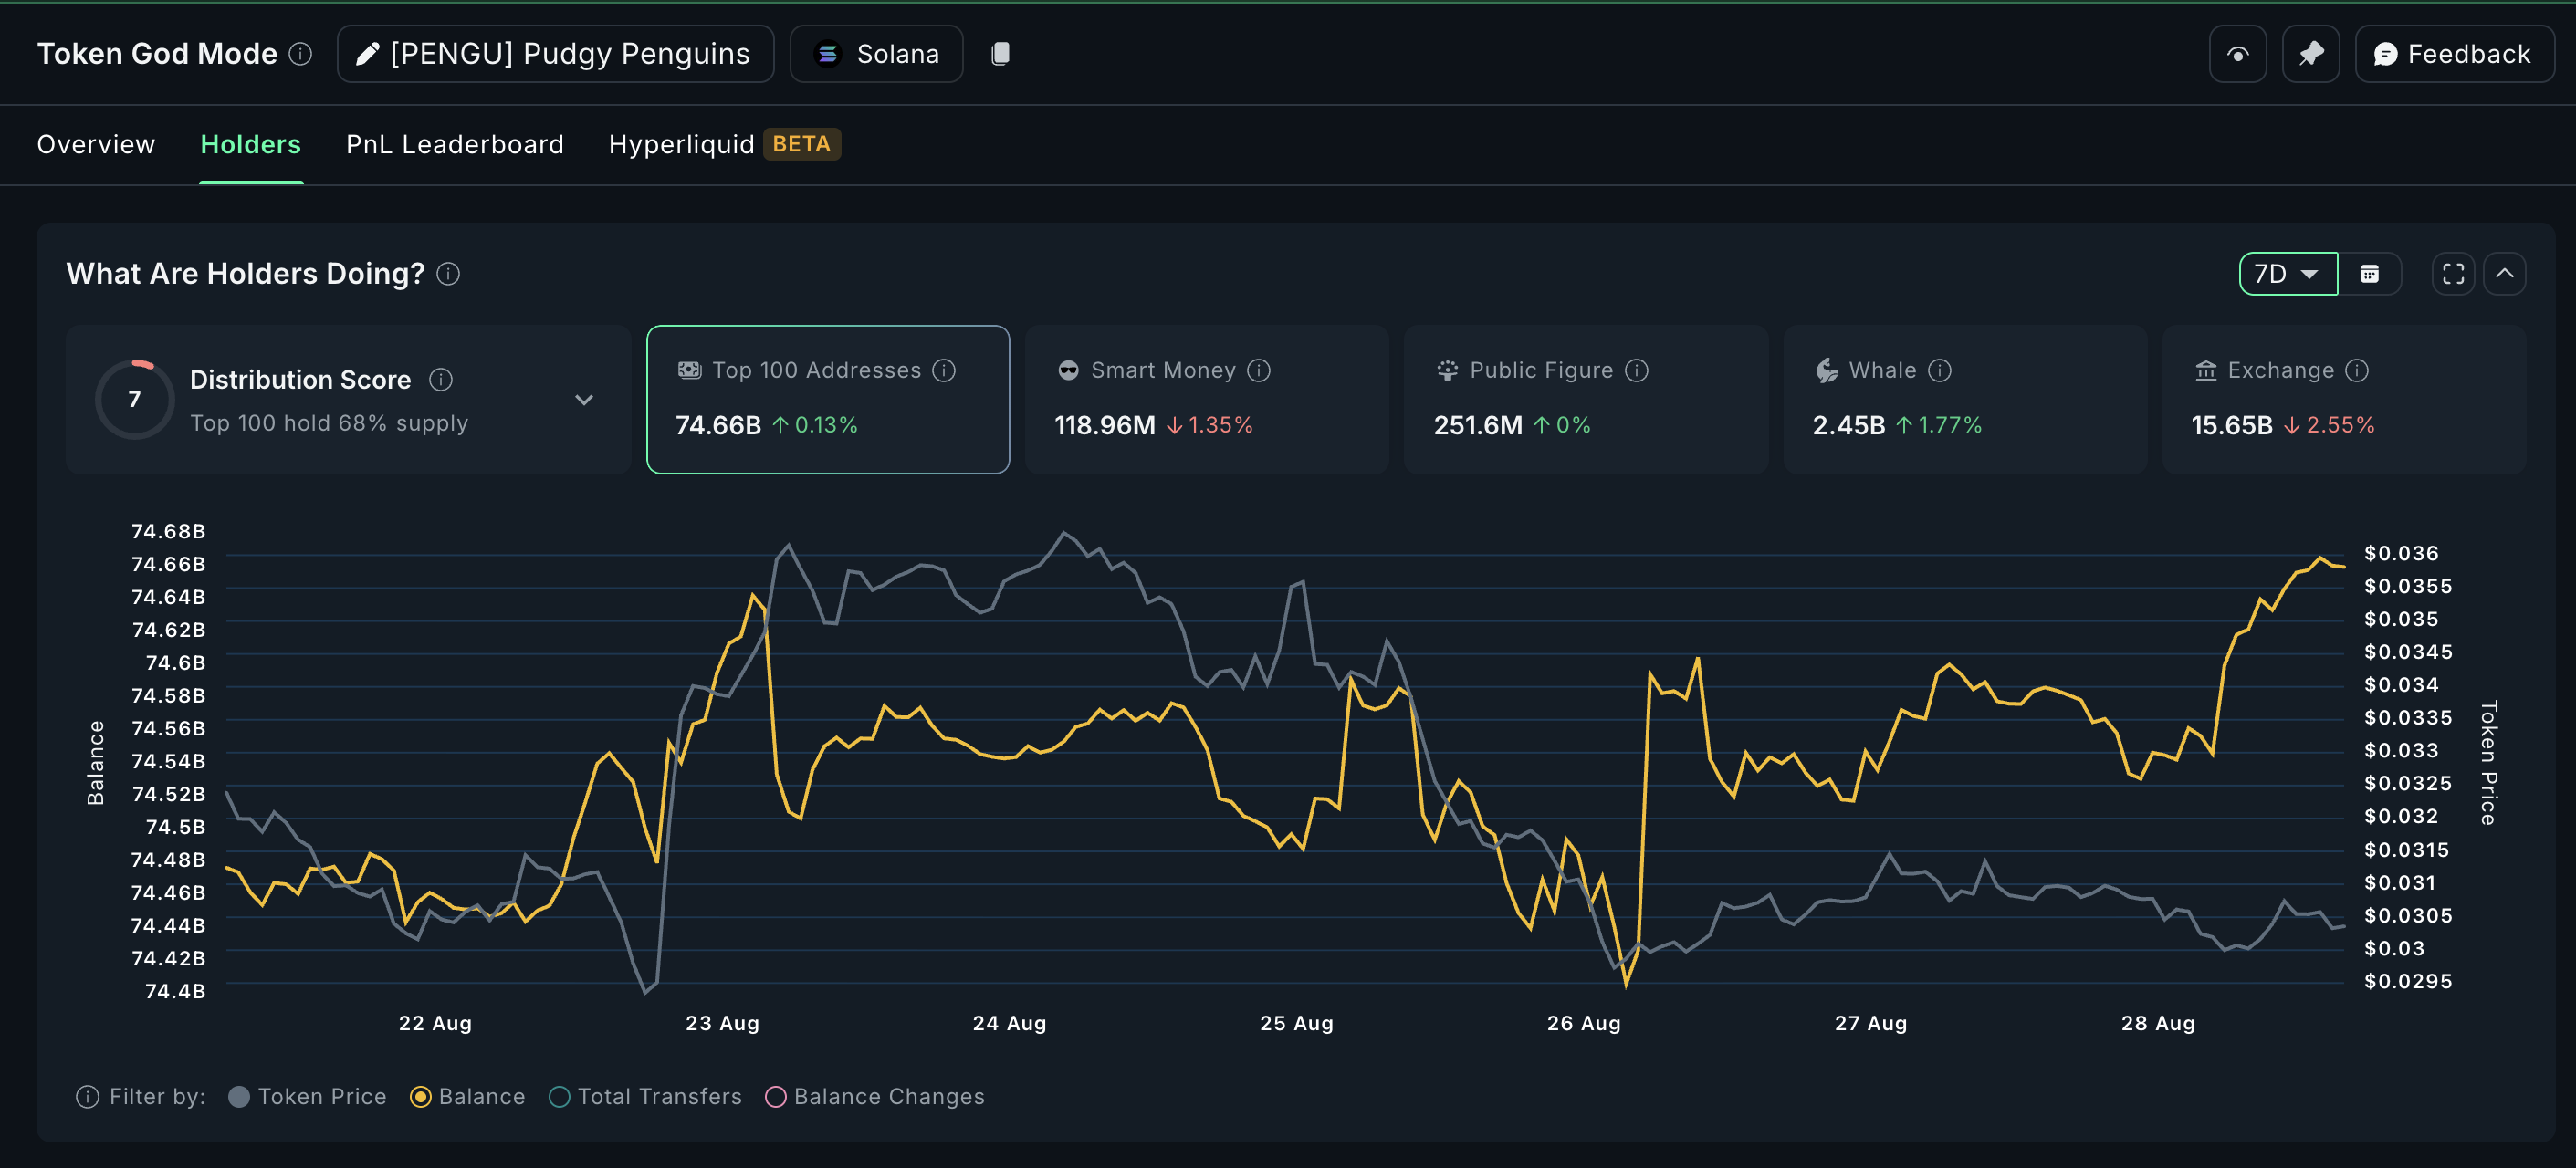Click the eye watch icon in header
This screenshot has width=2576, height=1168.
(x=2237, y=54)
